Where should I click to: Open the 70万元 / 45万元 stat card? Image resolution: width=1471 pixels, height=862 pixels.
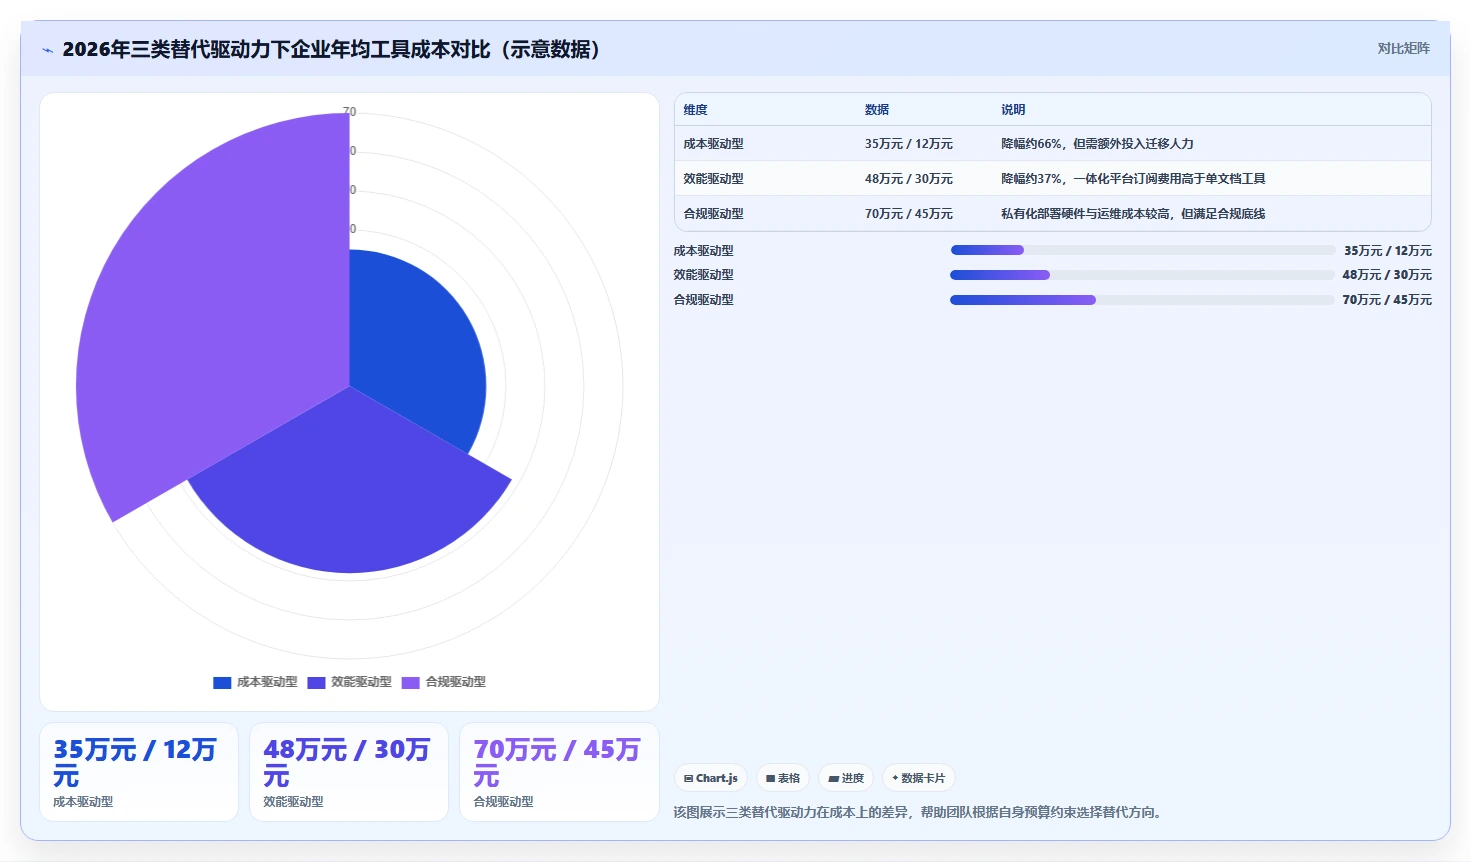[559, 772]
